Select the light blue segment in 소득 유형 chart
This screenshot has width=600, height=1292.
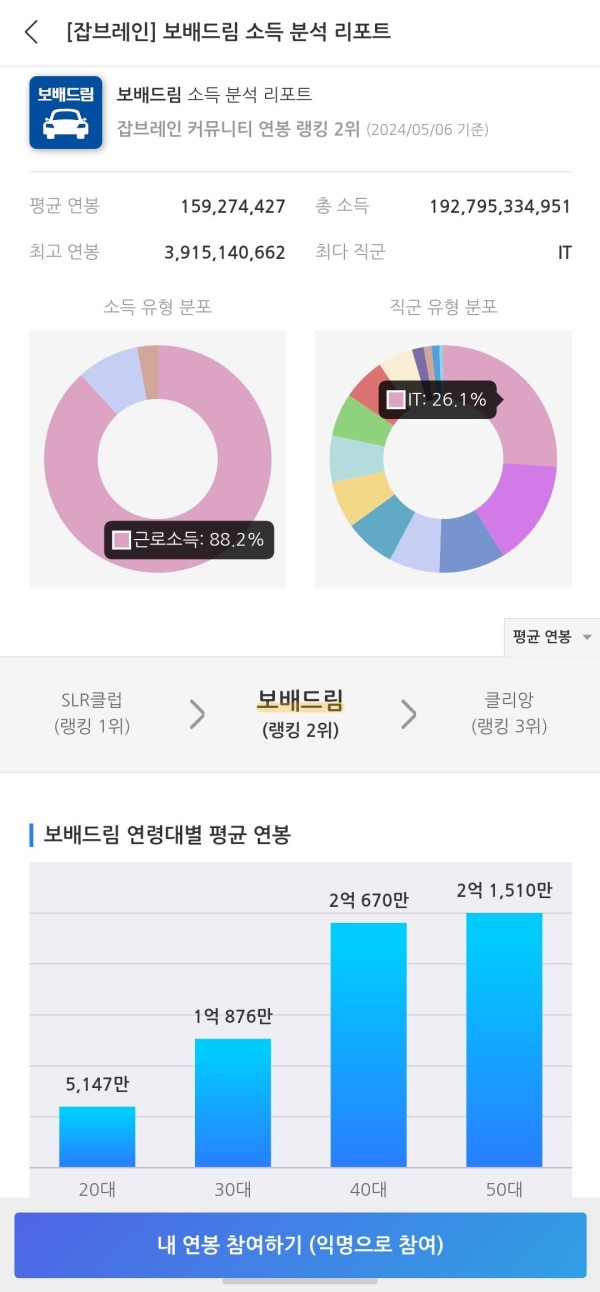click(112, 380)
